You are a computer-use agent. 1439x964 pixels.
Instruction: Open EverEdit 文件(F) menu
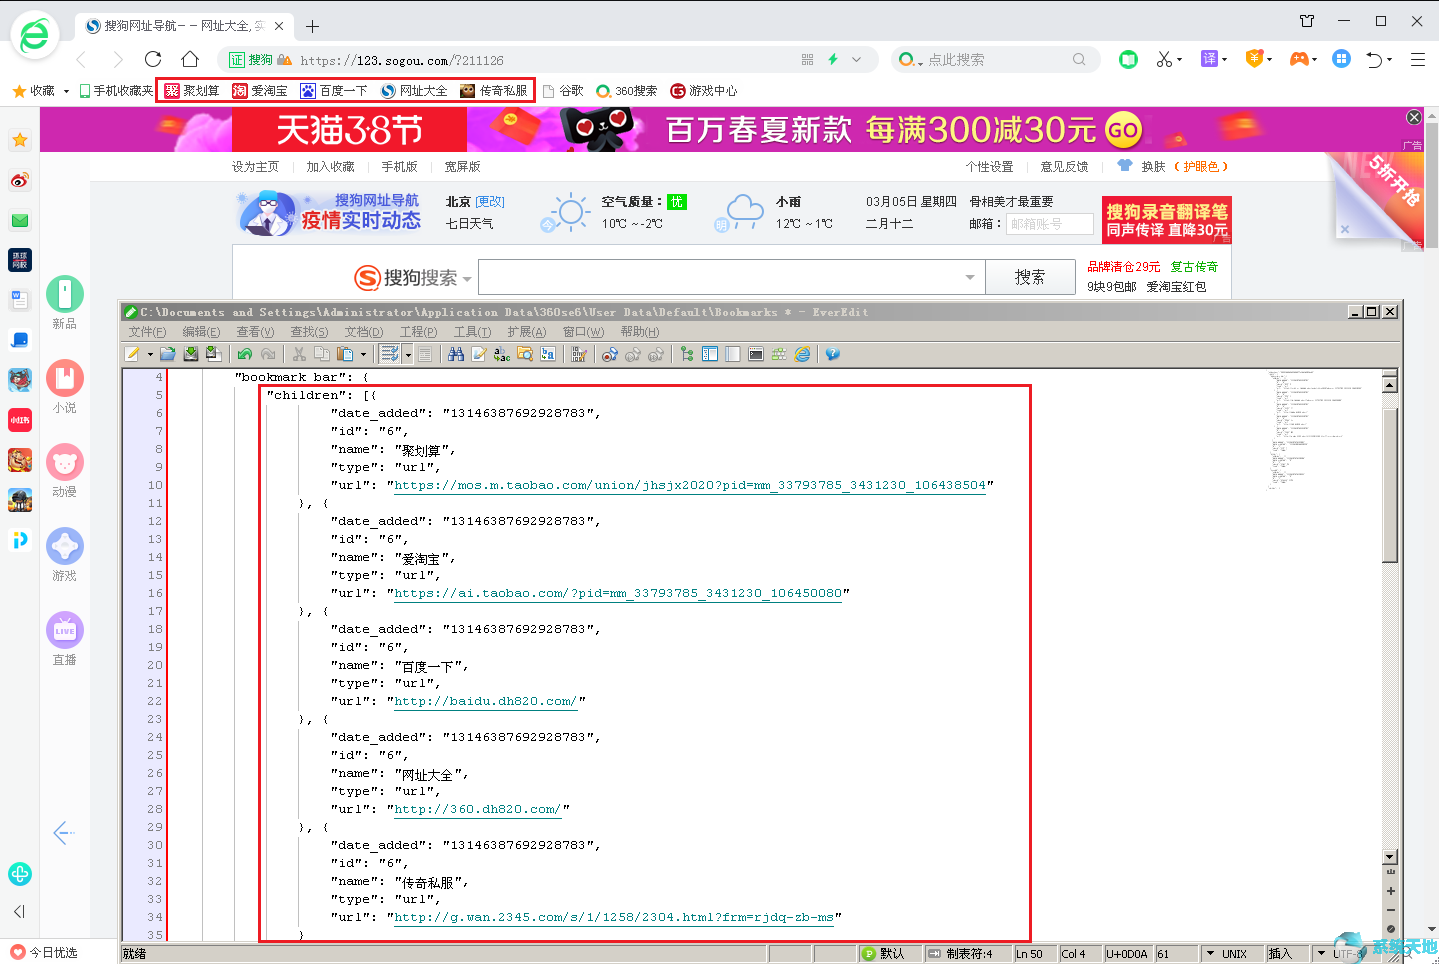147,331
